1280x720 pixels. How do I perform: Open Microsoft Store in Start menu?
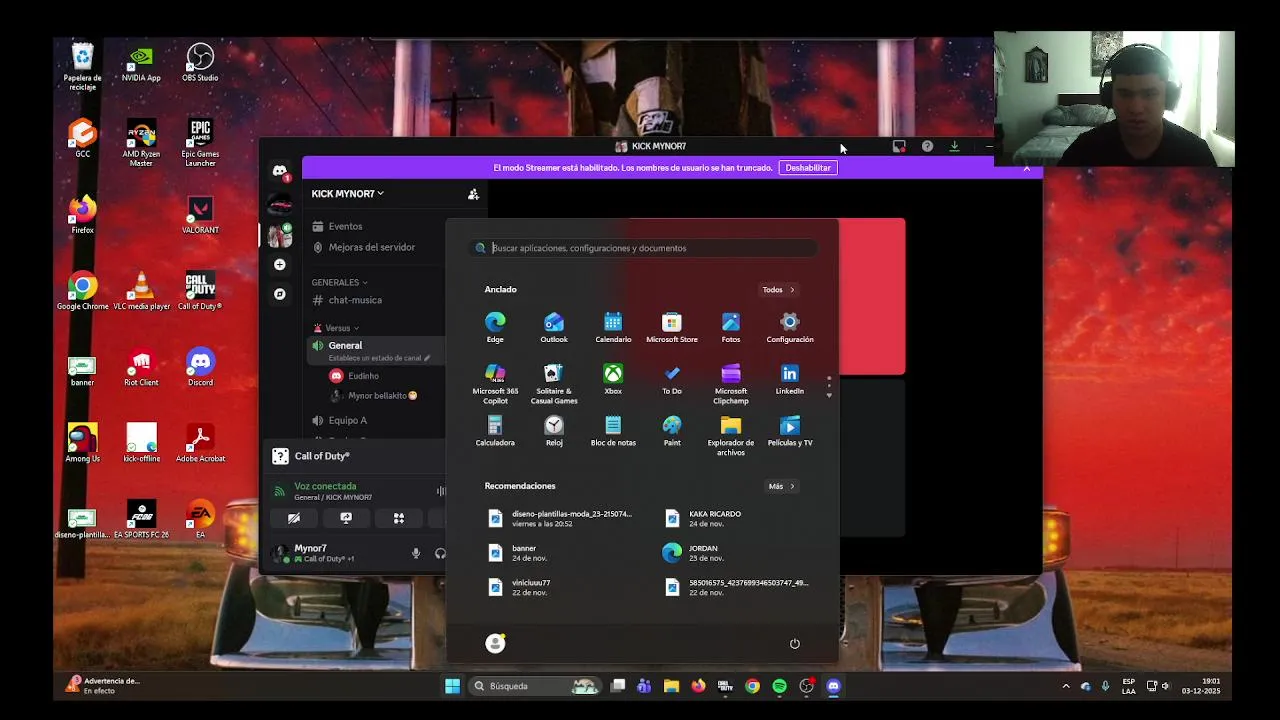tap(672, 327)
